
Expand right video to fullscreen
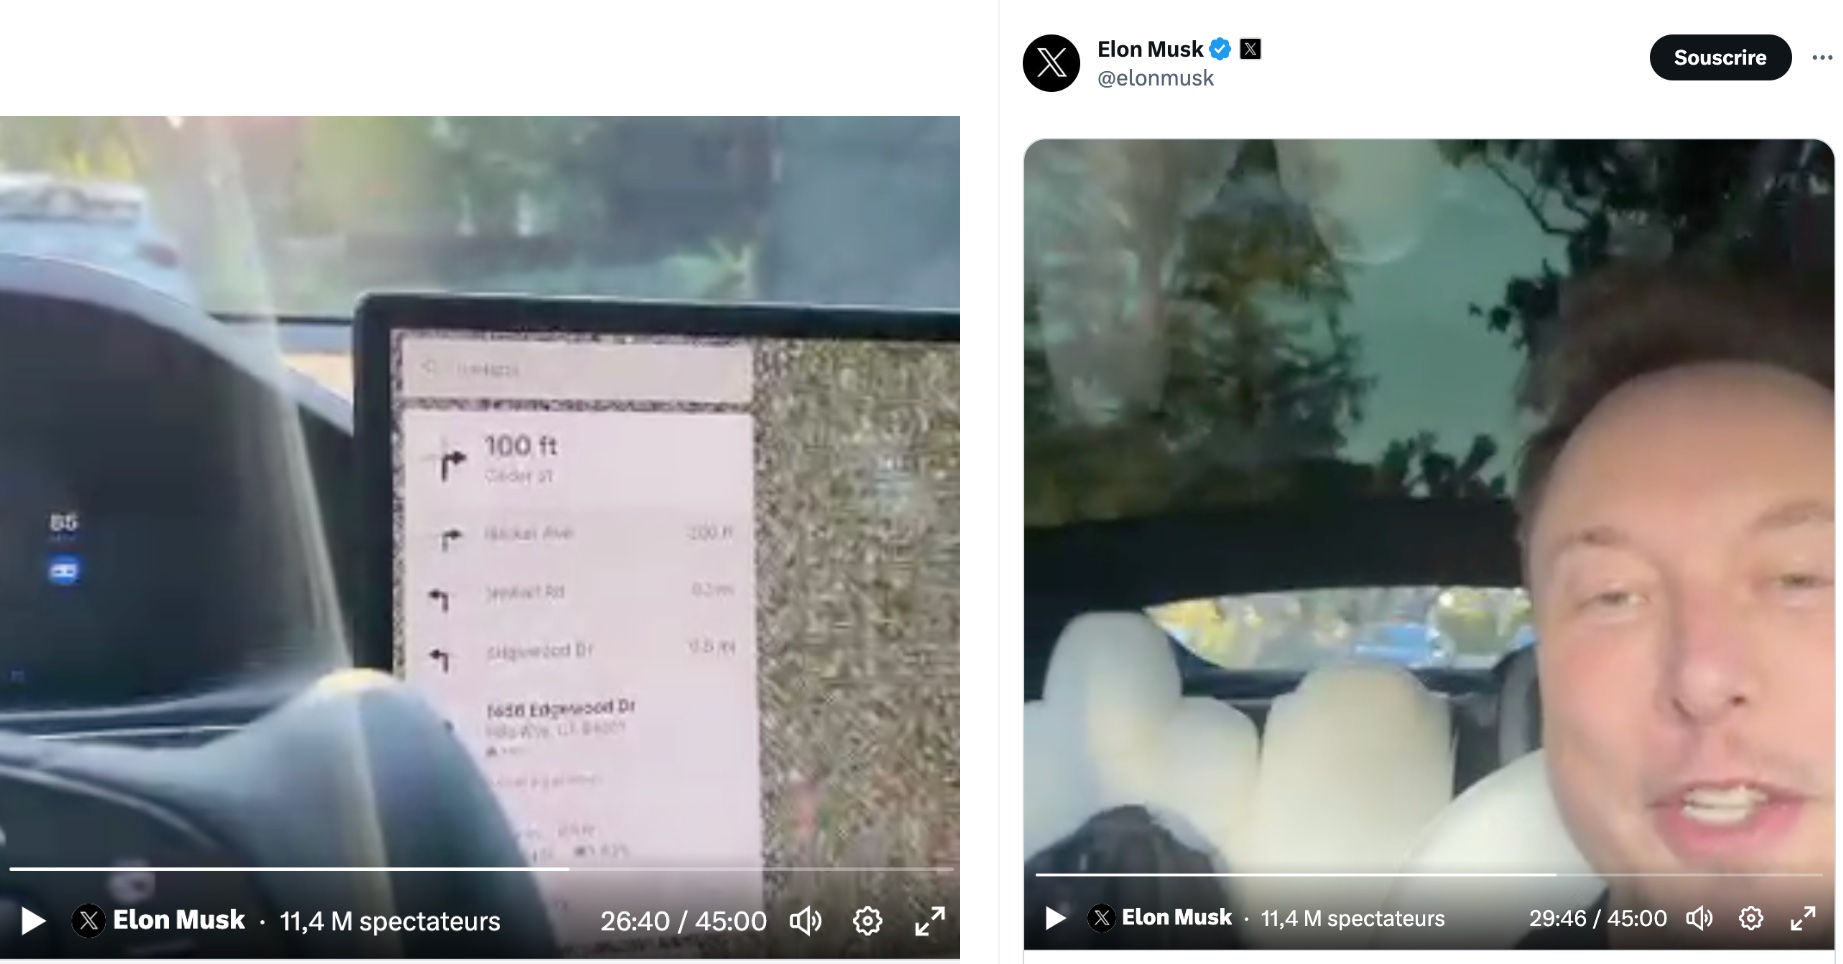pos(1803,918)
